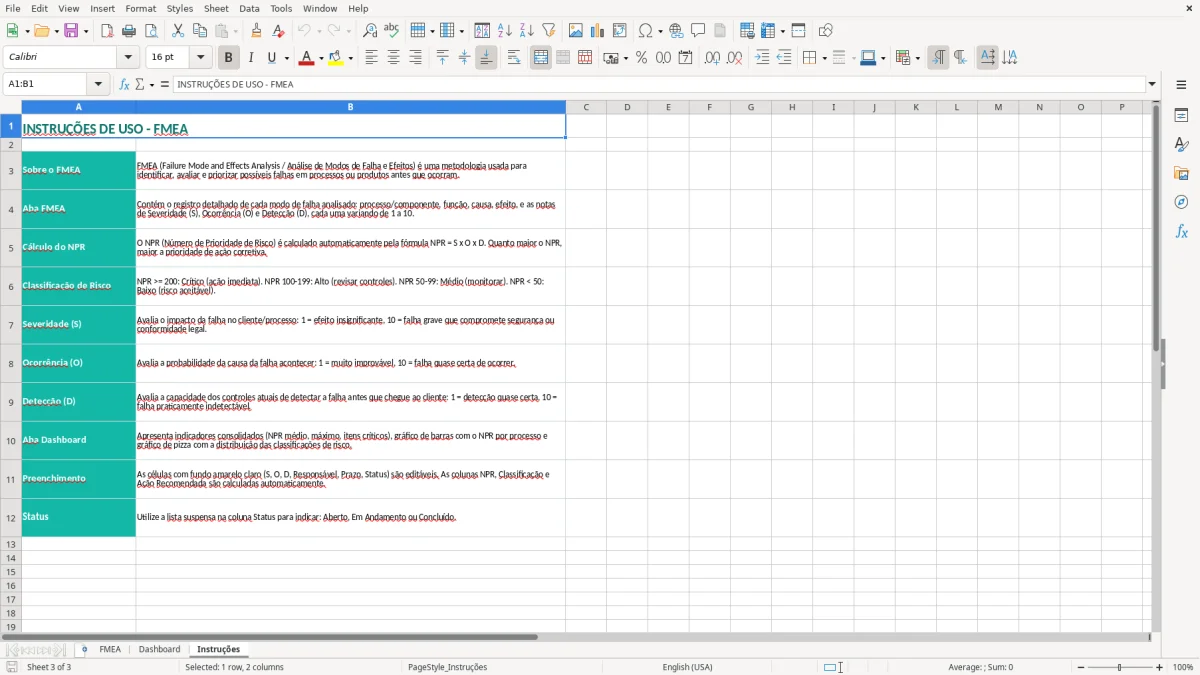Viewport: 1200px width, 675px height.
Task: Apply yellow background highlight color
Action: point(335,58)
